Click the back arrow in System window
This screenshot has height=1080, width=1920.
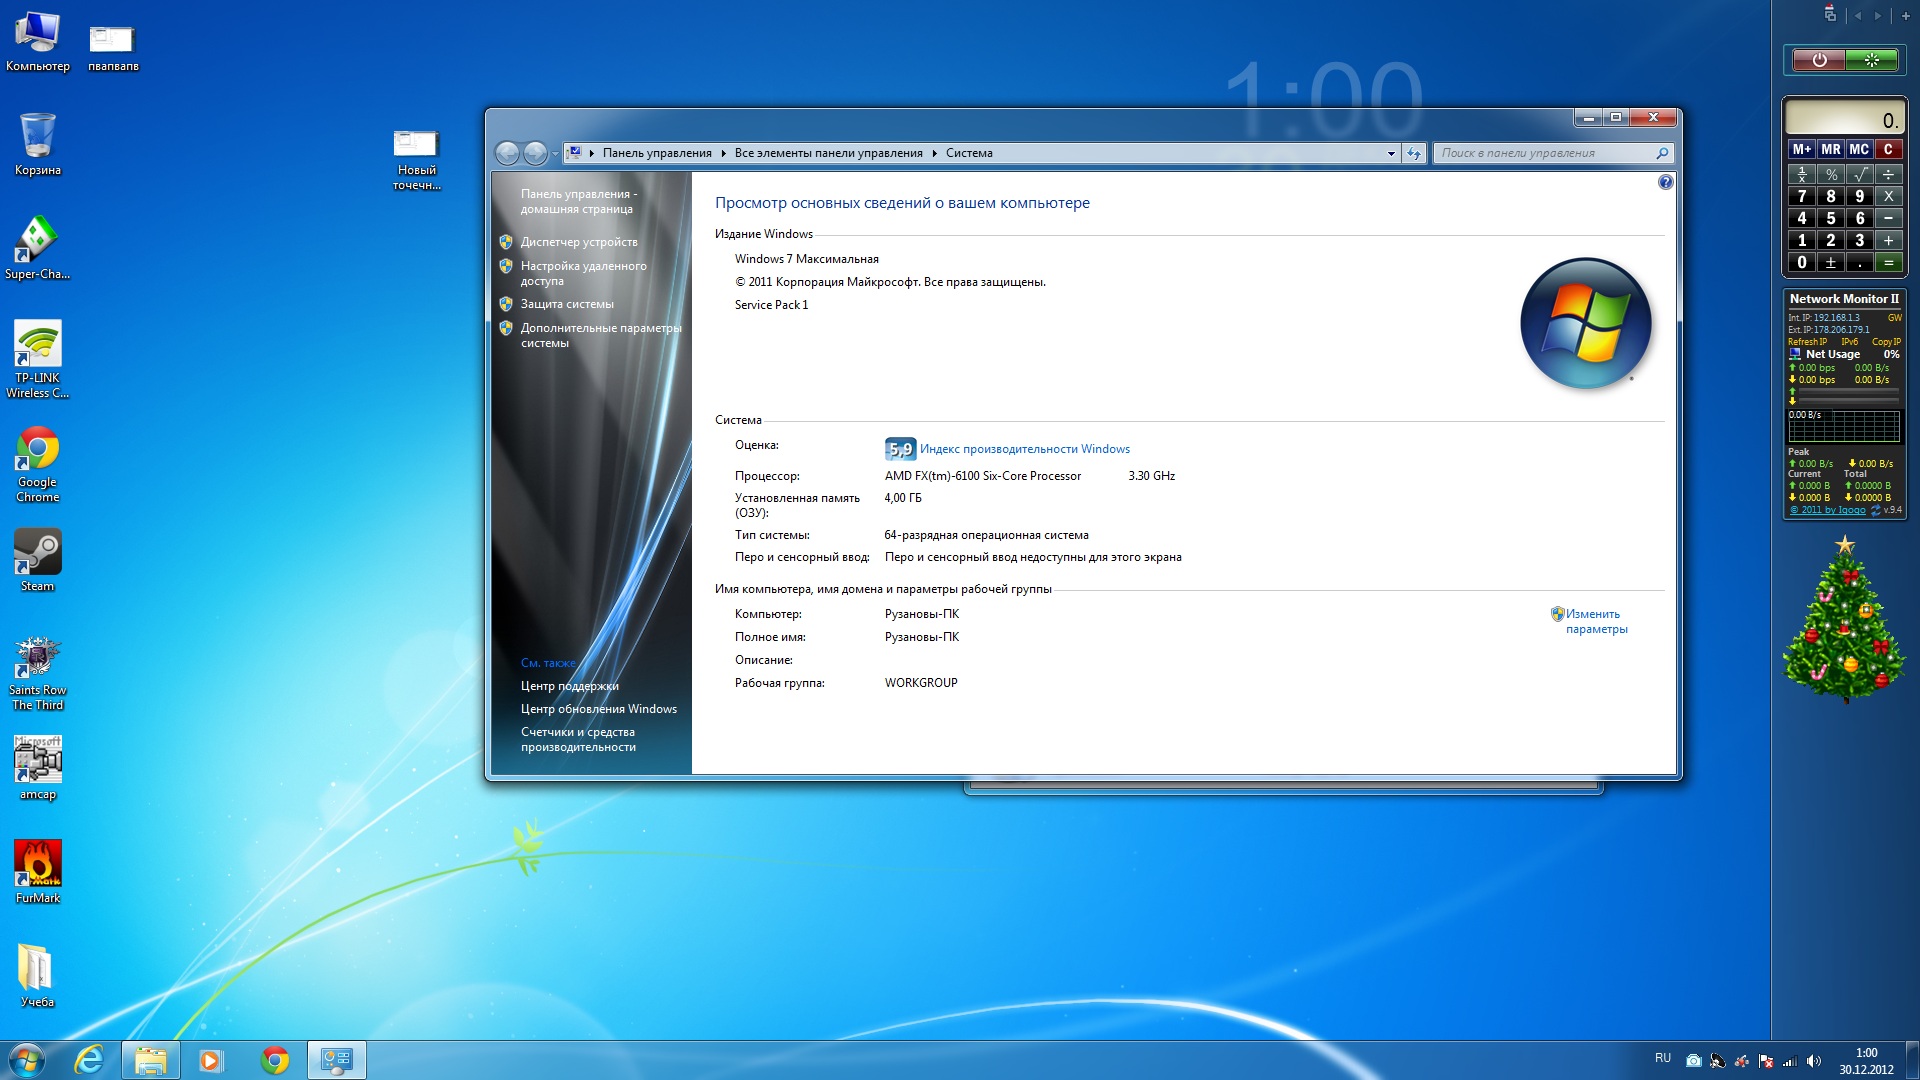pos(508,153)
